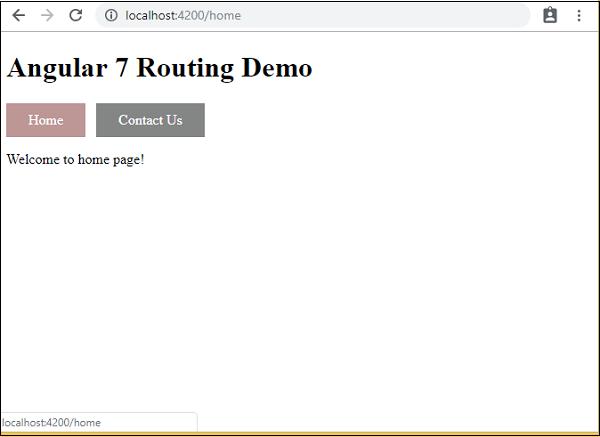This screenshot has height=437, width=600.
Task: Click the "/home" path in the URL
Action: coord(225,16)
